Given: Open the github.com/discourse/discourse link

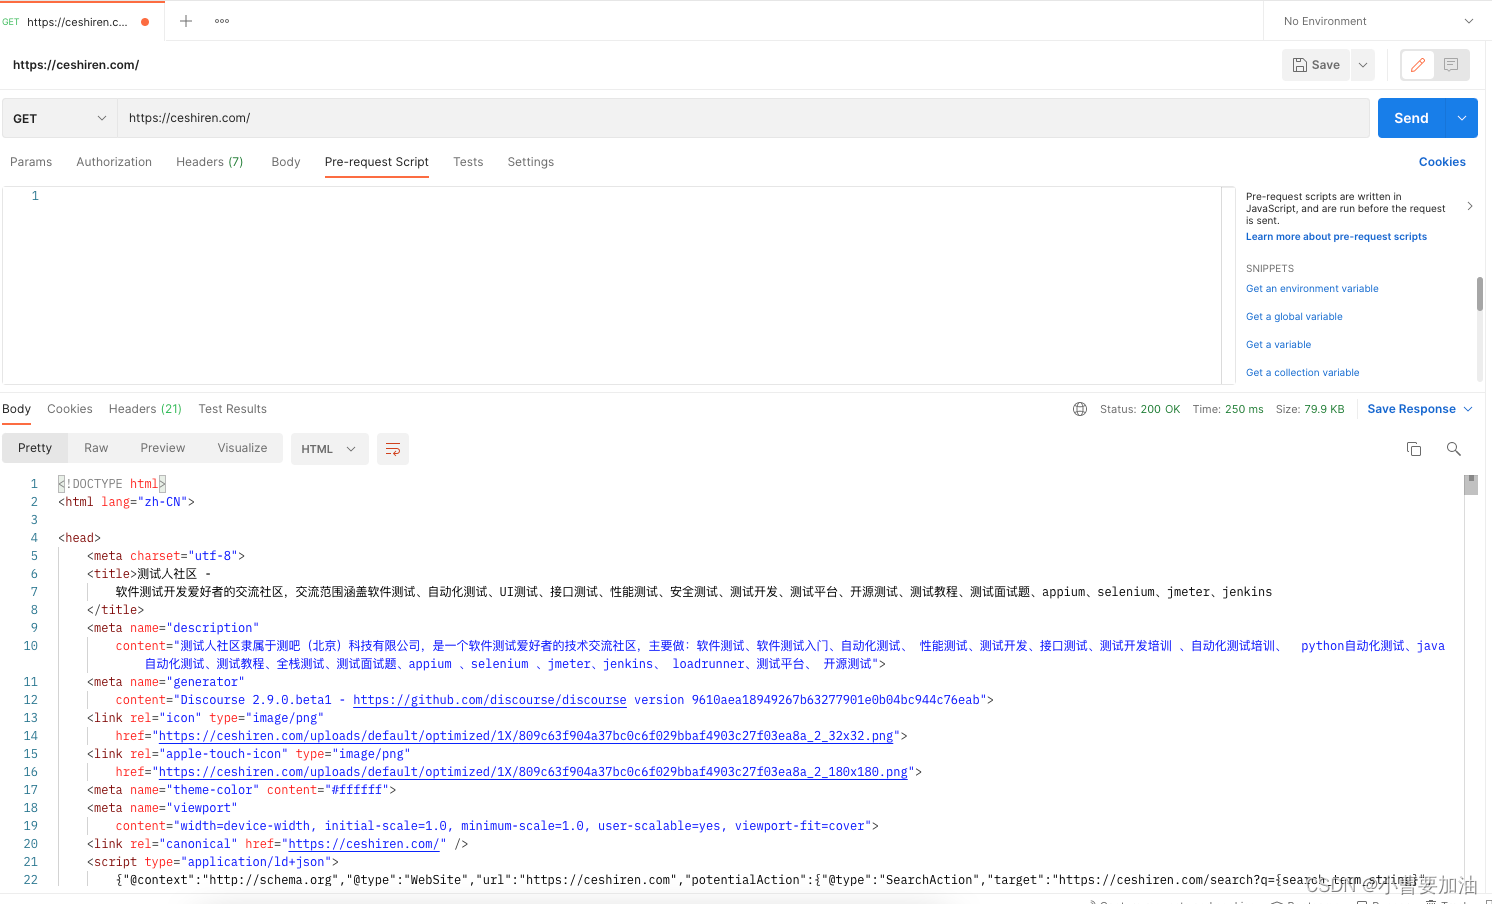Looking at the screenshot, I should (490, 700).
